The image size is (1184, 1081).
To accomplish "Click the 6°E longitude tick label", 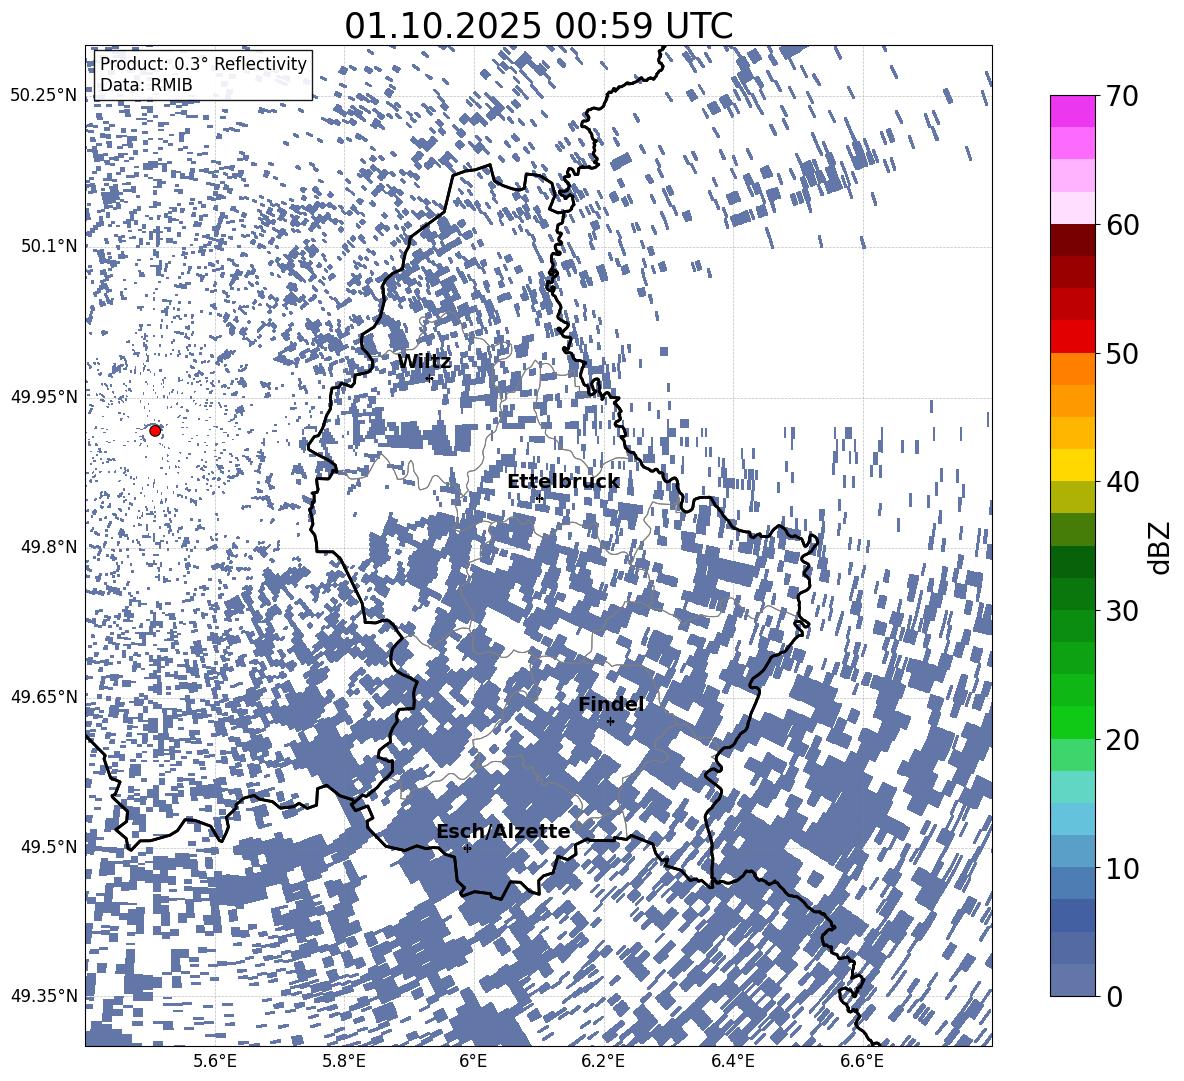I will click(x=473, y=1061).
